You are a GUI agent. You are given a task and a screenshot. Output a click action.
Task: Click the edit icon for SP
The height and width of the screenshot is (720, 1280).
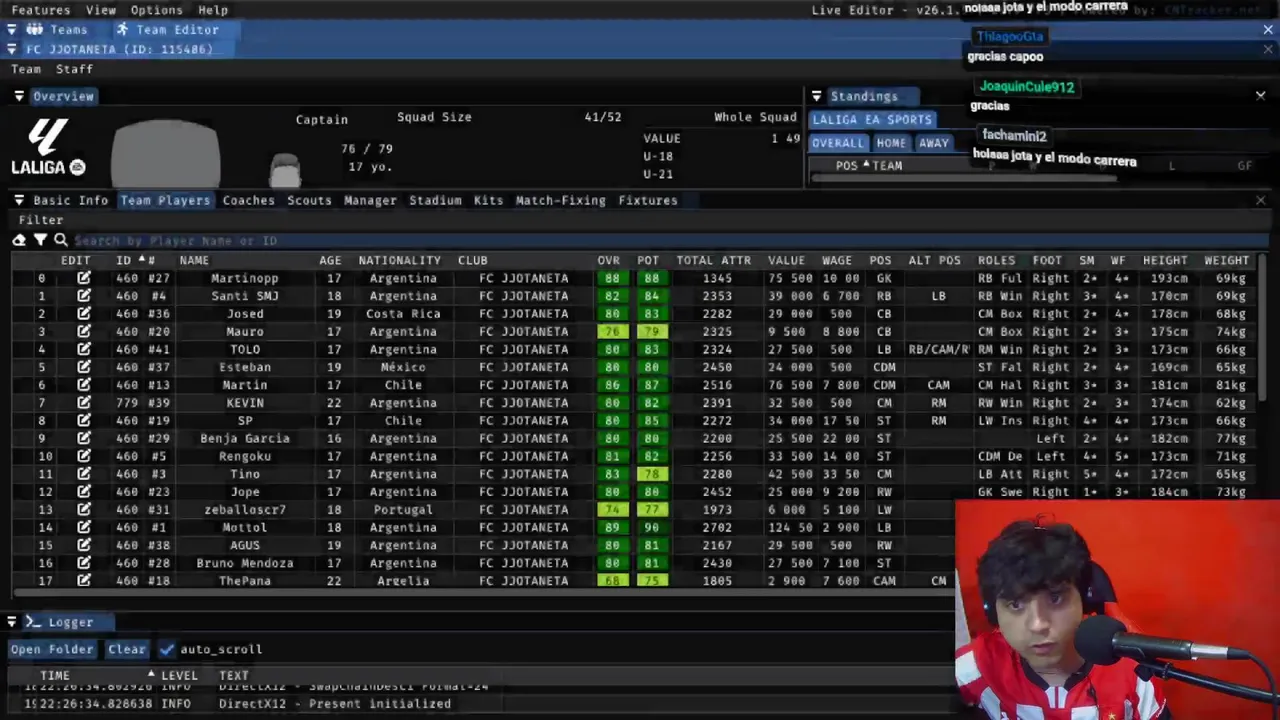pyautogui.click(x=84, y=420)
